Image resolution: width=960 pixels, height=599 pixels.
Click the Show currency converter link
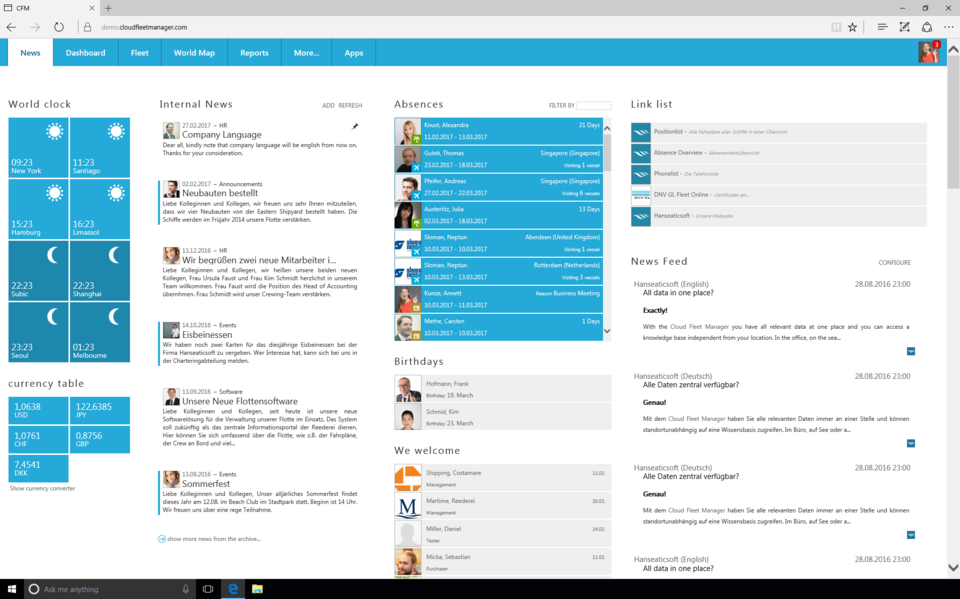(42, 488)
